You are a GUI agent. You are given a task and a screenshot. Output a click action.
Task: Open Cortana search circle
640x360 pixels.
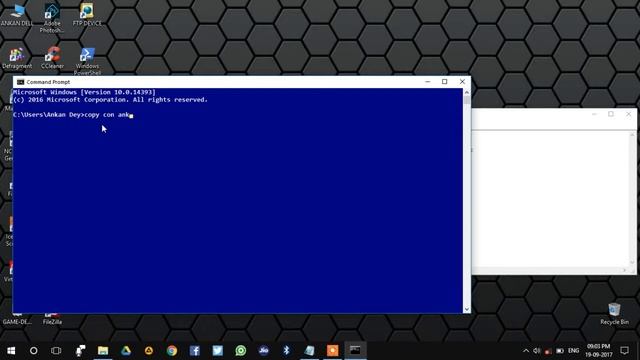pyautogui.click(x=33, y=351)
